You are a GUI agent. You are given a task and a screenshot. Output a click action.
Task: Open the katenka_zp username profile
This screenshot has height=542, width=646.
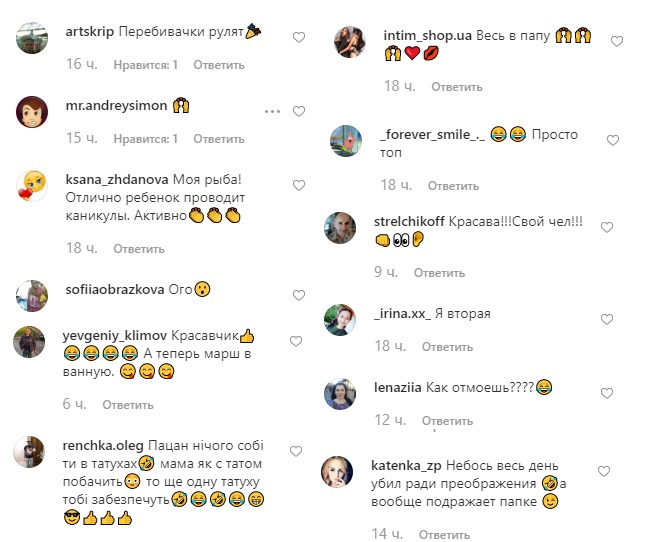(x=406, y=466)
